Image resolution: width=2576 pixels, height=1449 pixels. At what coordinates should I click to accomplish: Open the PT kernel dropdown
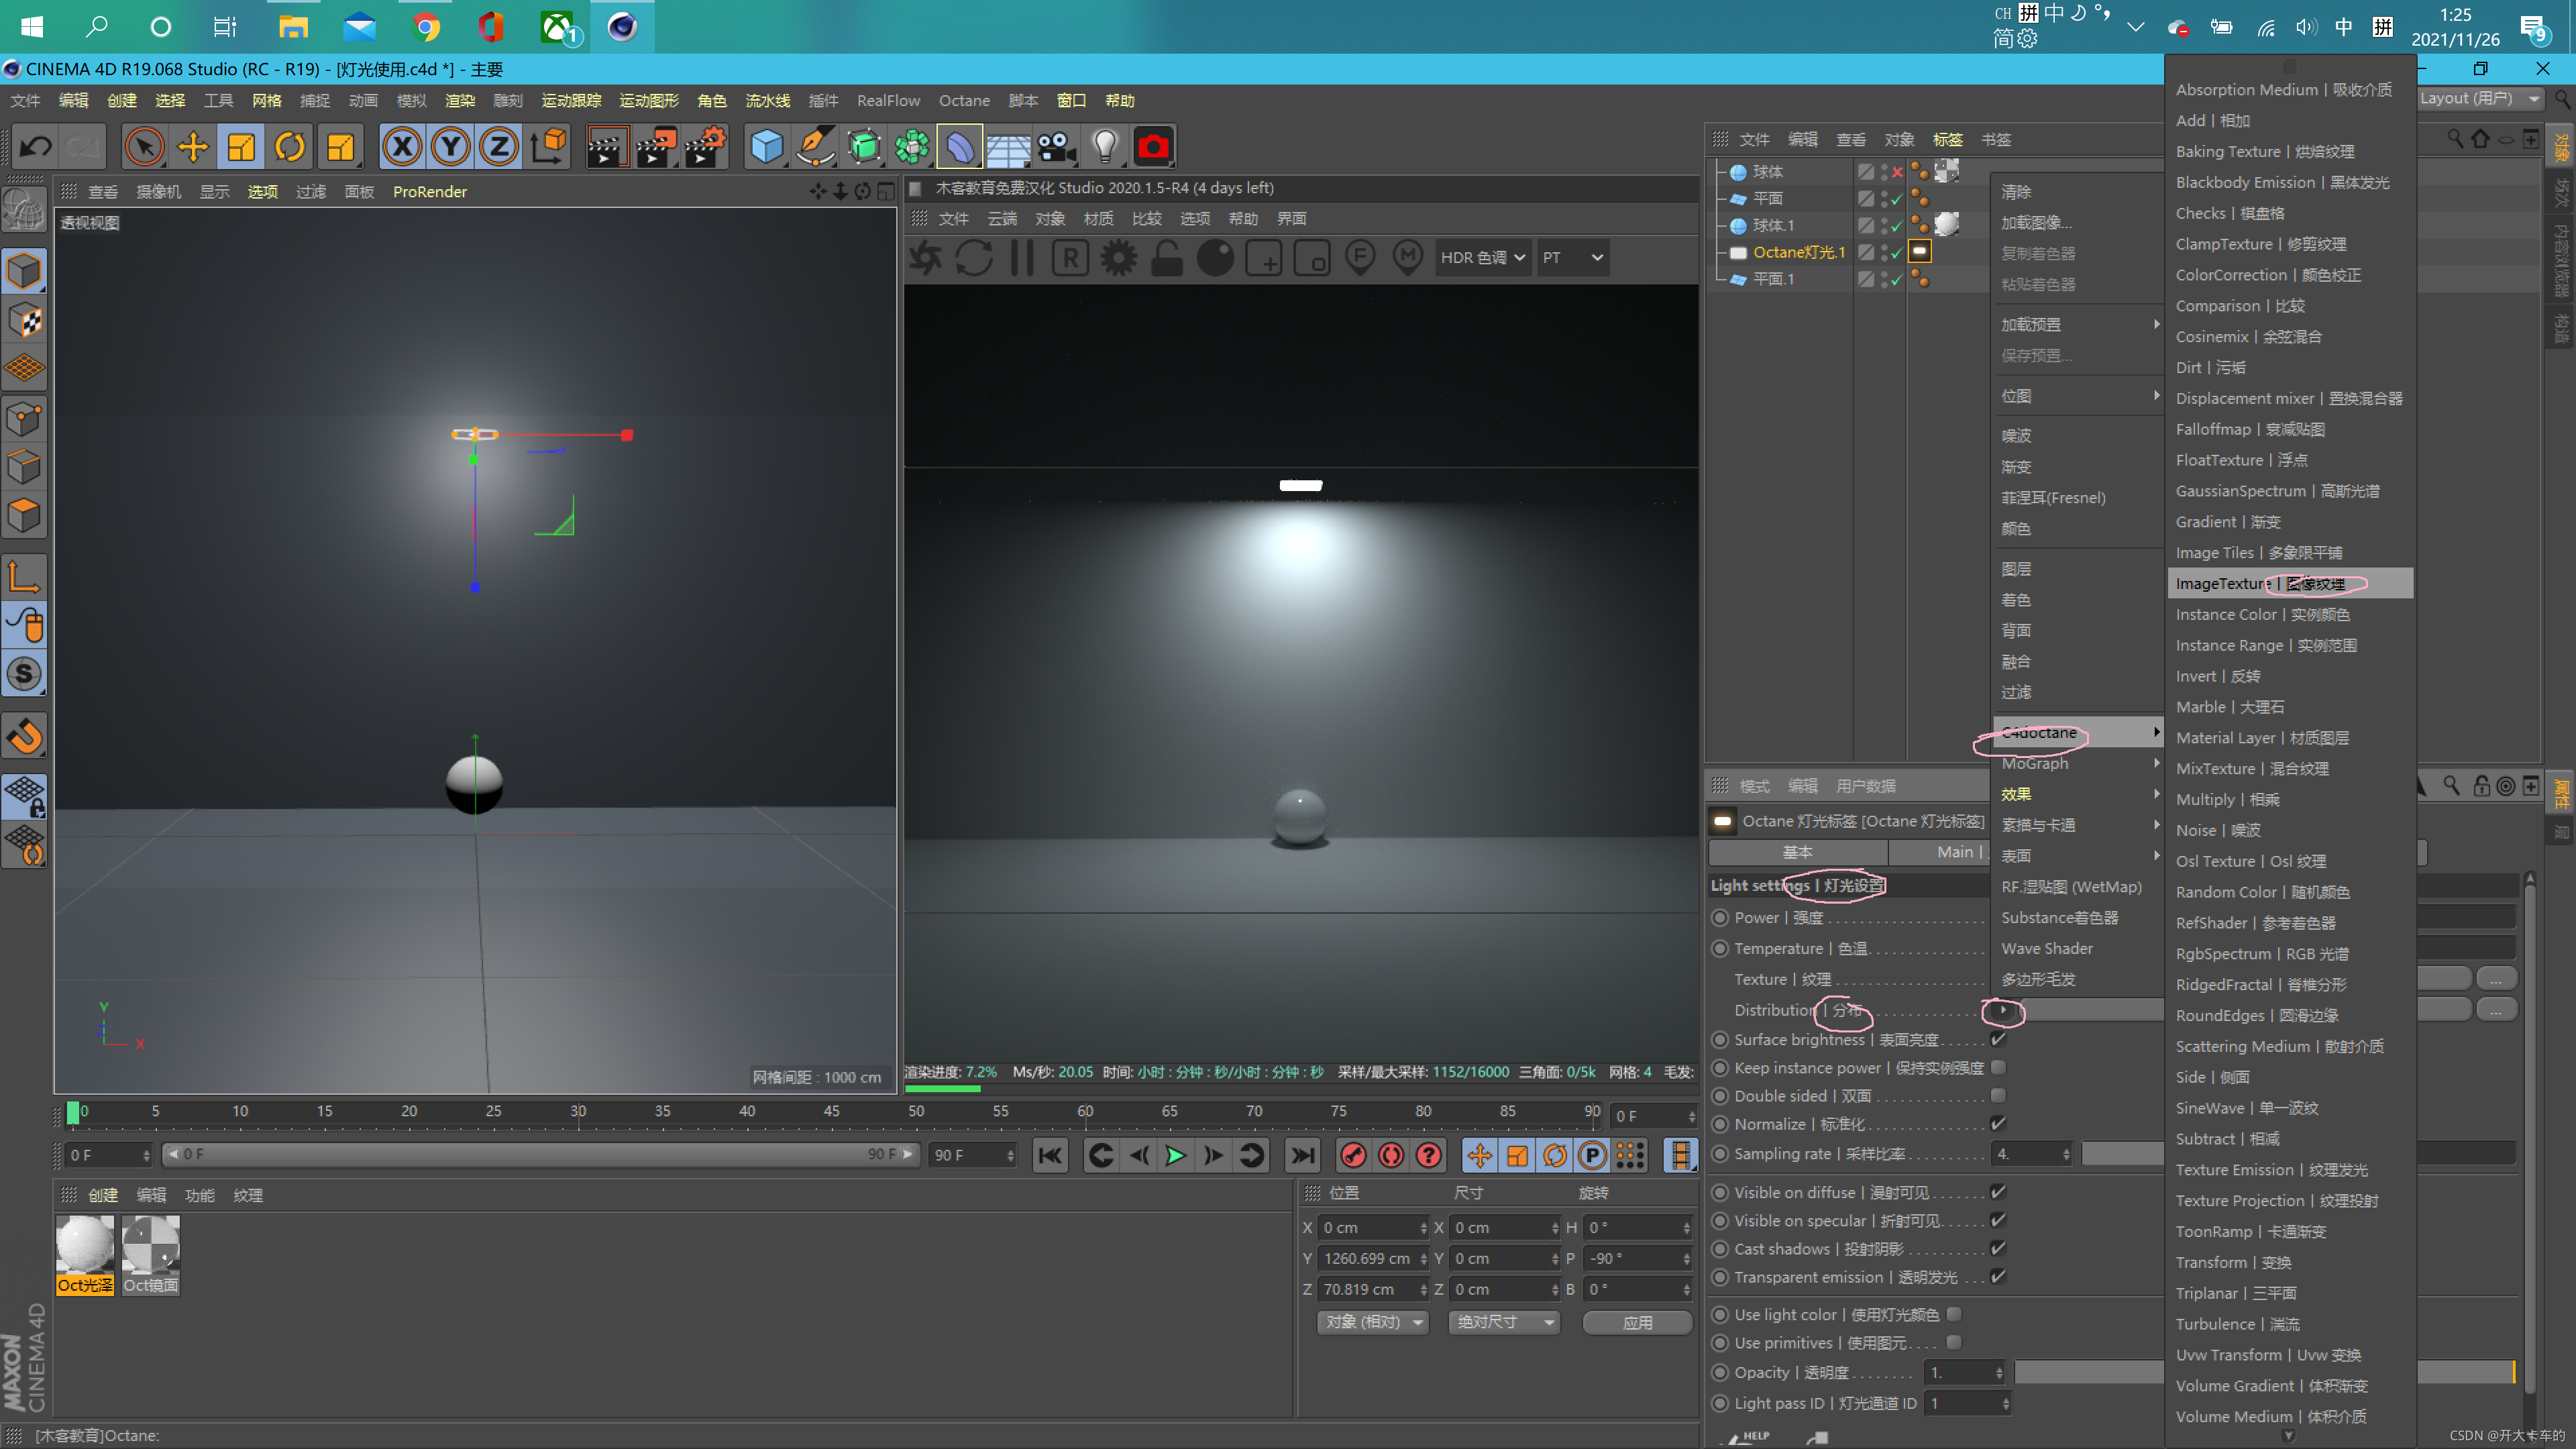pos(1572,258)
